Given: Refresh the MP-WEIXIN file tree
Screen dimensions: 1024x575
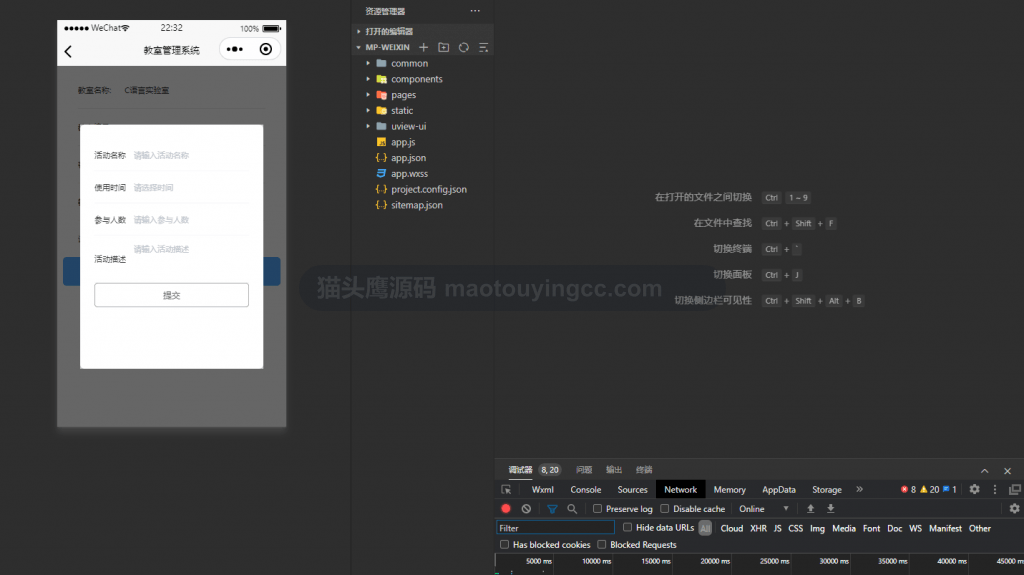Looking at the screenshot, I should [464, 47].
